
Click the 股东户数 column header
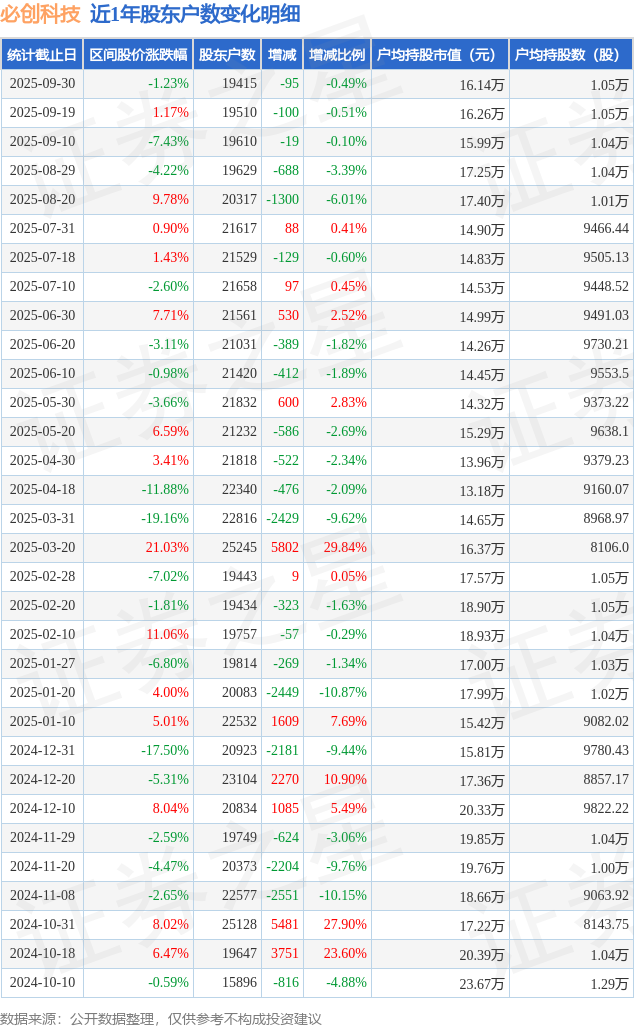227,55
